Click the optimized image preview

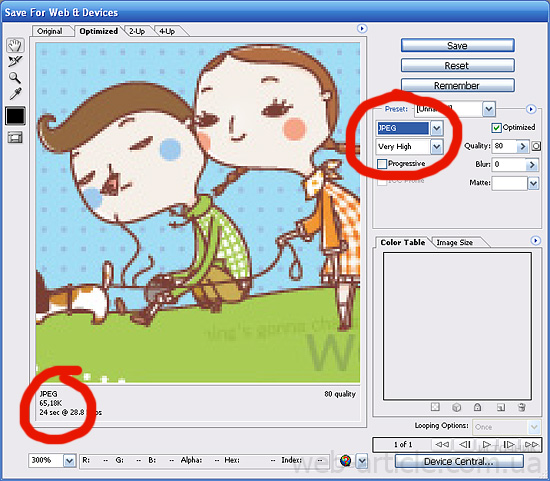point(198,213)
